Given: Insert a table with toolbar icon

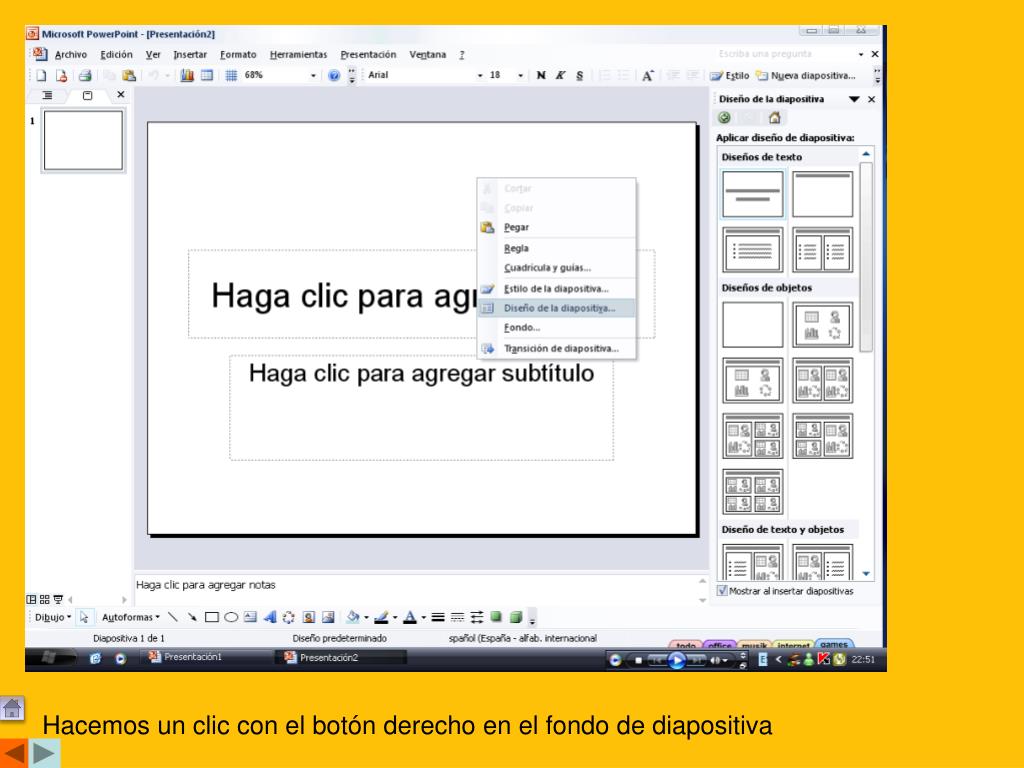Looking at the screenshot, I should (206, 76).
